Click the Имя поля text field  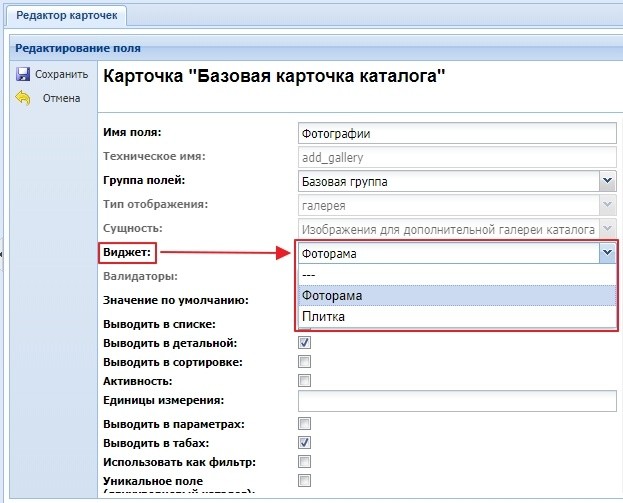[x=456, y=132]
